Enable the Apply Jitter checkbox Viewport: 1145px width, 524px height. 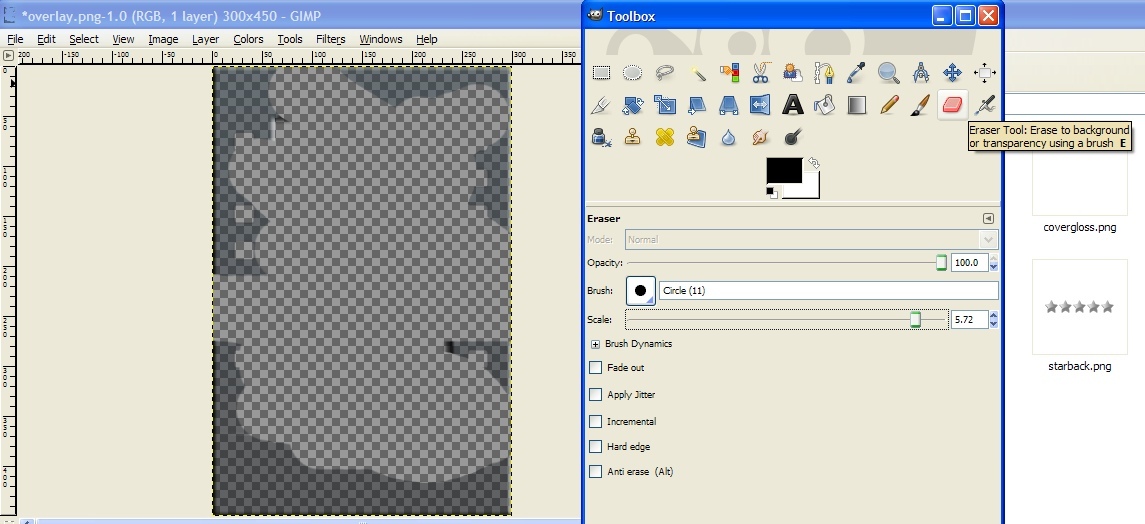tap(596, 395)
